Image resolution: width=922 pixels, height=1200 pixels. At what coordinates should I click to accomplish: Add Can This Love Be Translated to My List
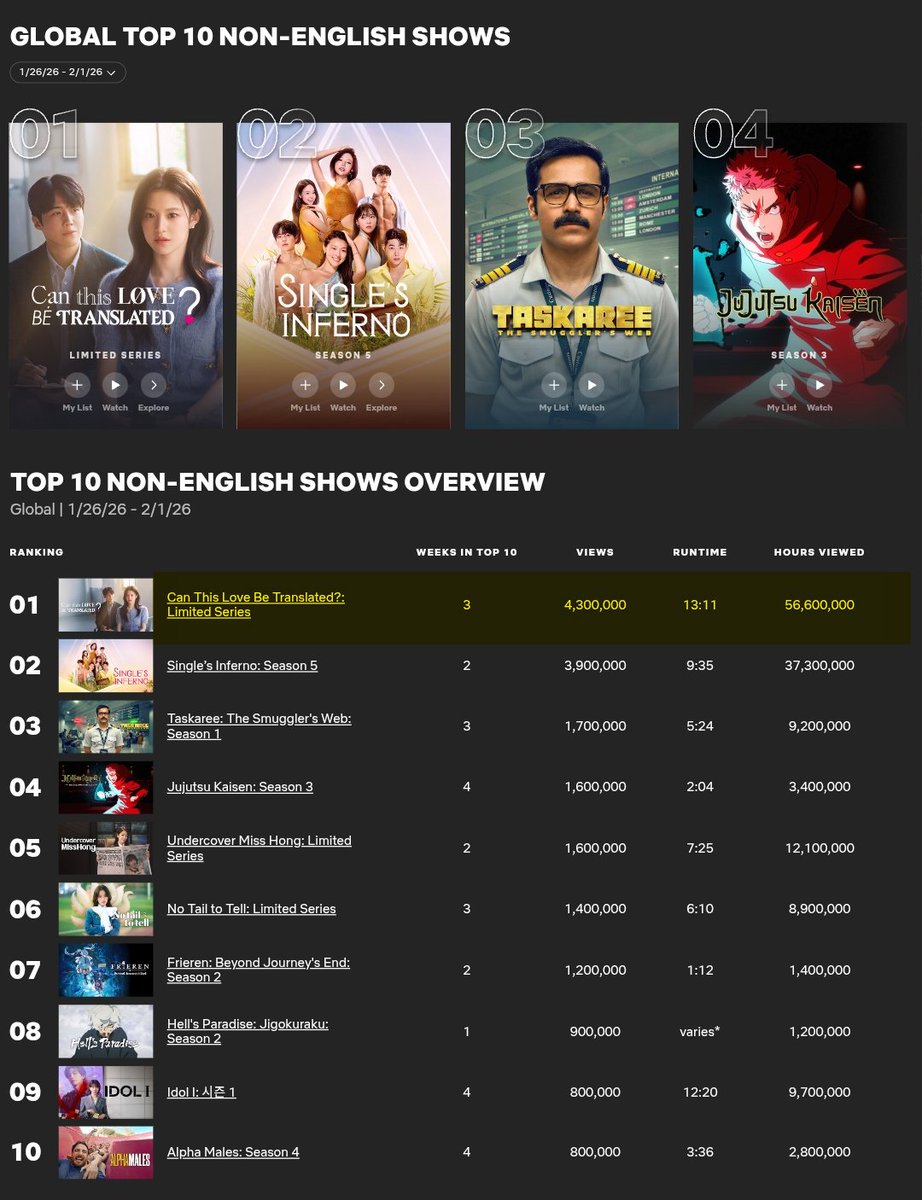tap(77, 385)
